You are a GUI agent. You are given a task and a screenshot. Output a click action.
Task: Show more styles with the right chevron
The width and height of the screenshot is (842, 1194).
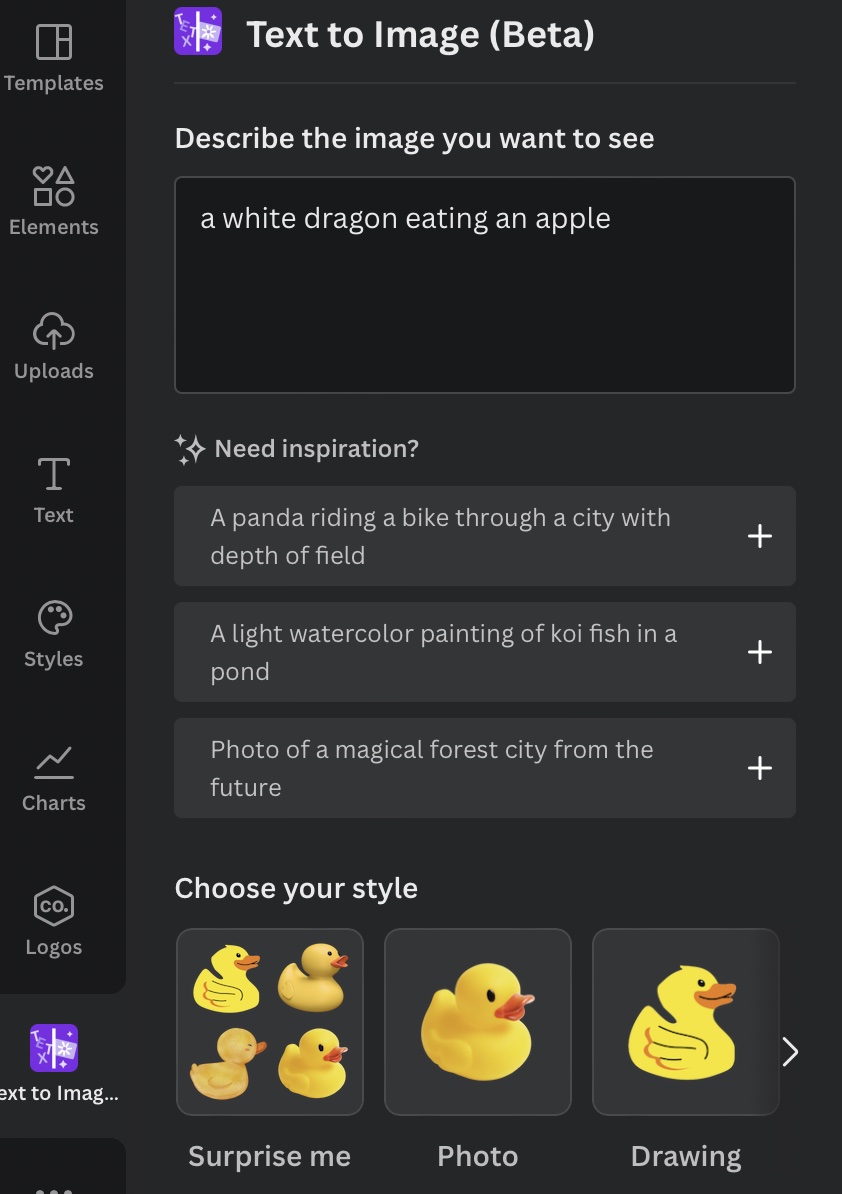[790, 1051]
